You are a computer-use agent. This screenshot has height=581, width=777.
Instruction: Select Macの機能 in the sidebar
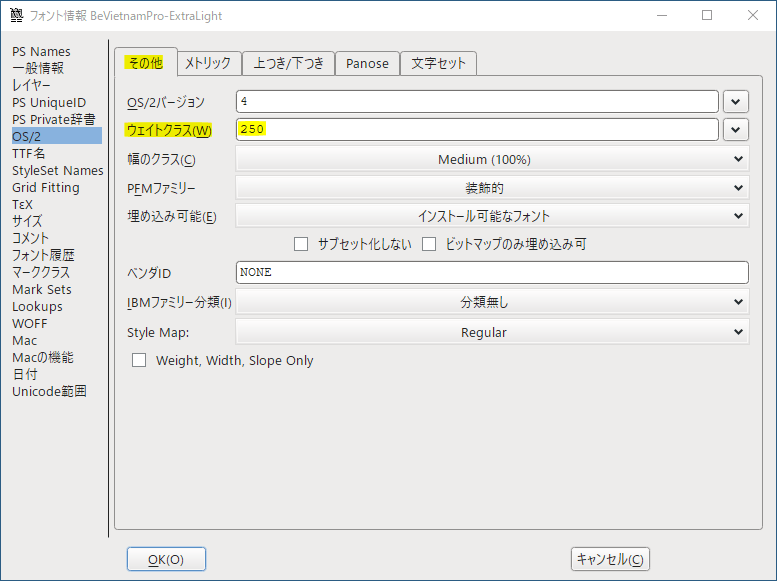[43, 357]
